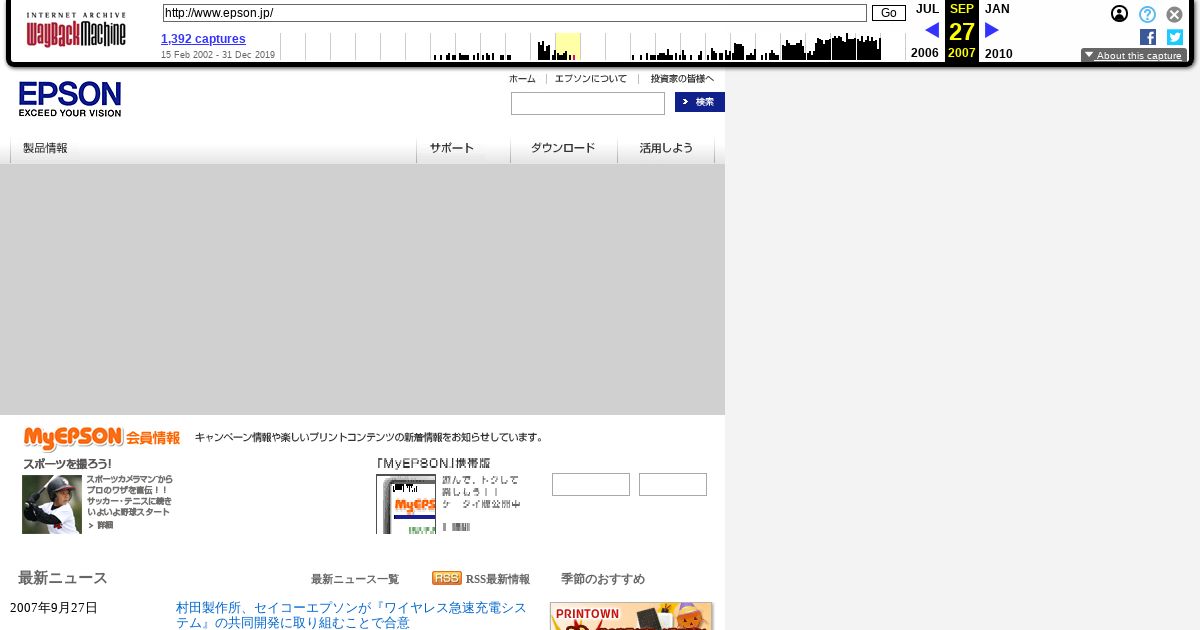Open the サポート menu tab
This screenshot has height=630, width=1200.
coord(452,148)
